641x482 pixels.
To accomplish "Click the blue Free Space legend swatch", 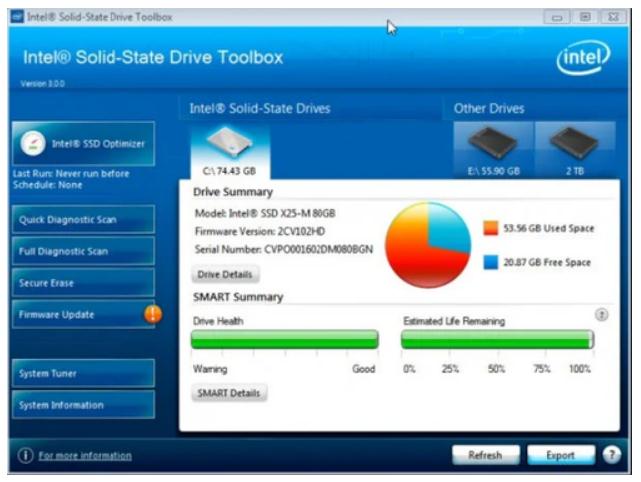I will (x=491, y=262).
